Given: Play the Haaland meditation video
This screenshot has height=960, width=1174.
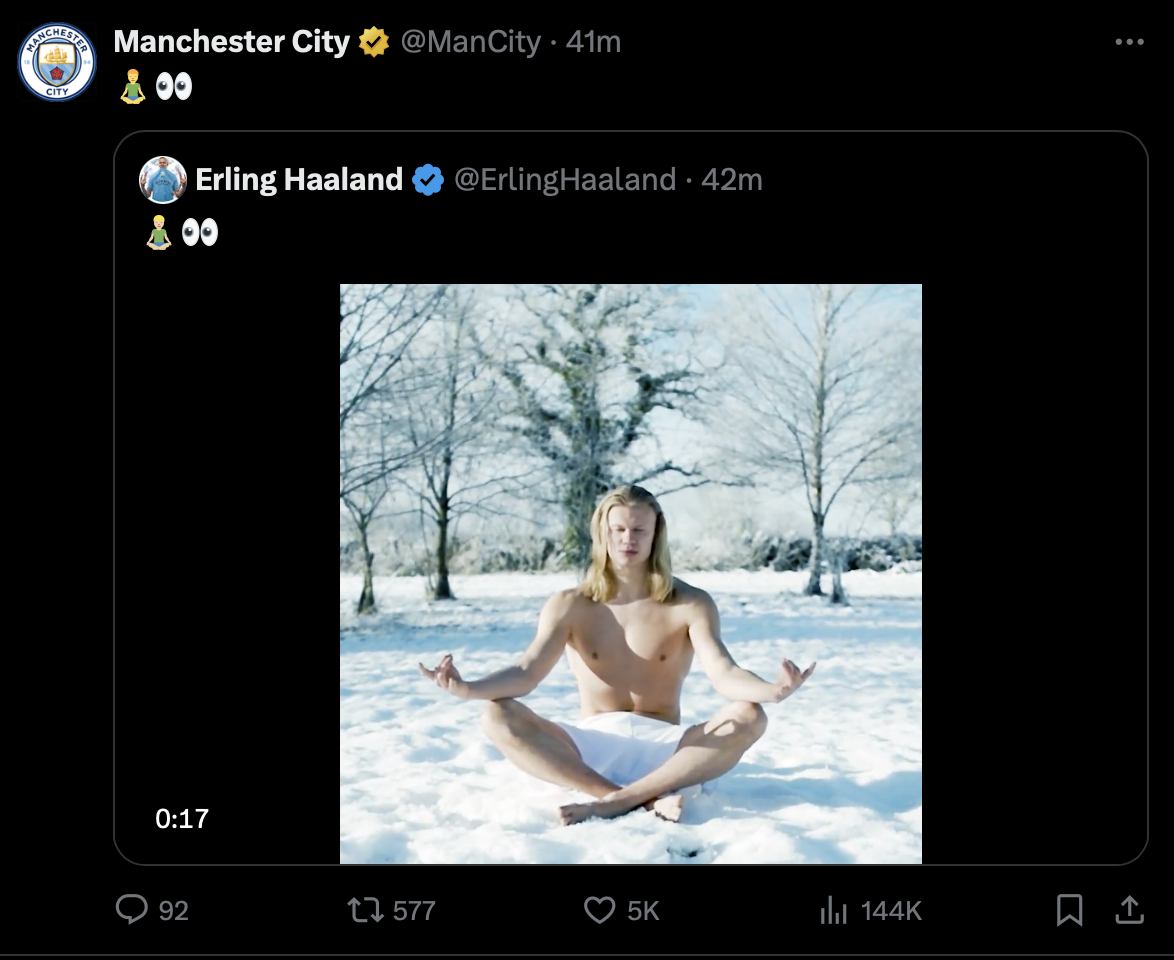Looking at the screenshot, I should coord(631,573).
